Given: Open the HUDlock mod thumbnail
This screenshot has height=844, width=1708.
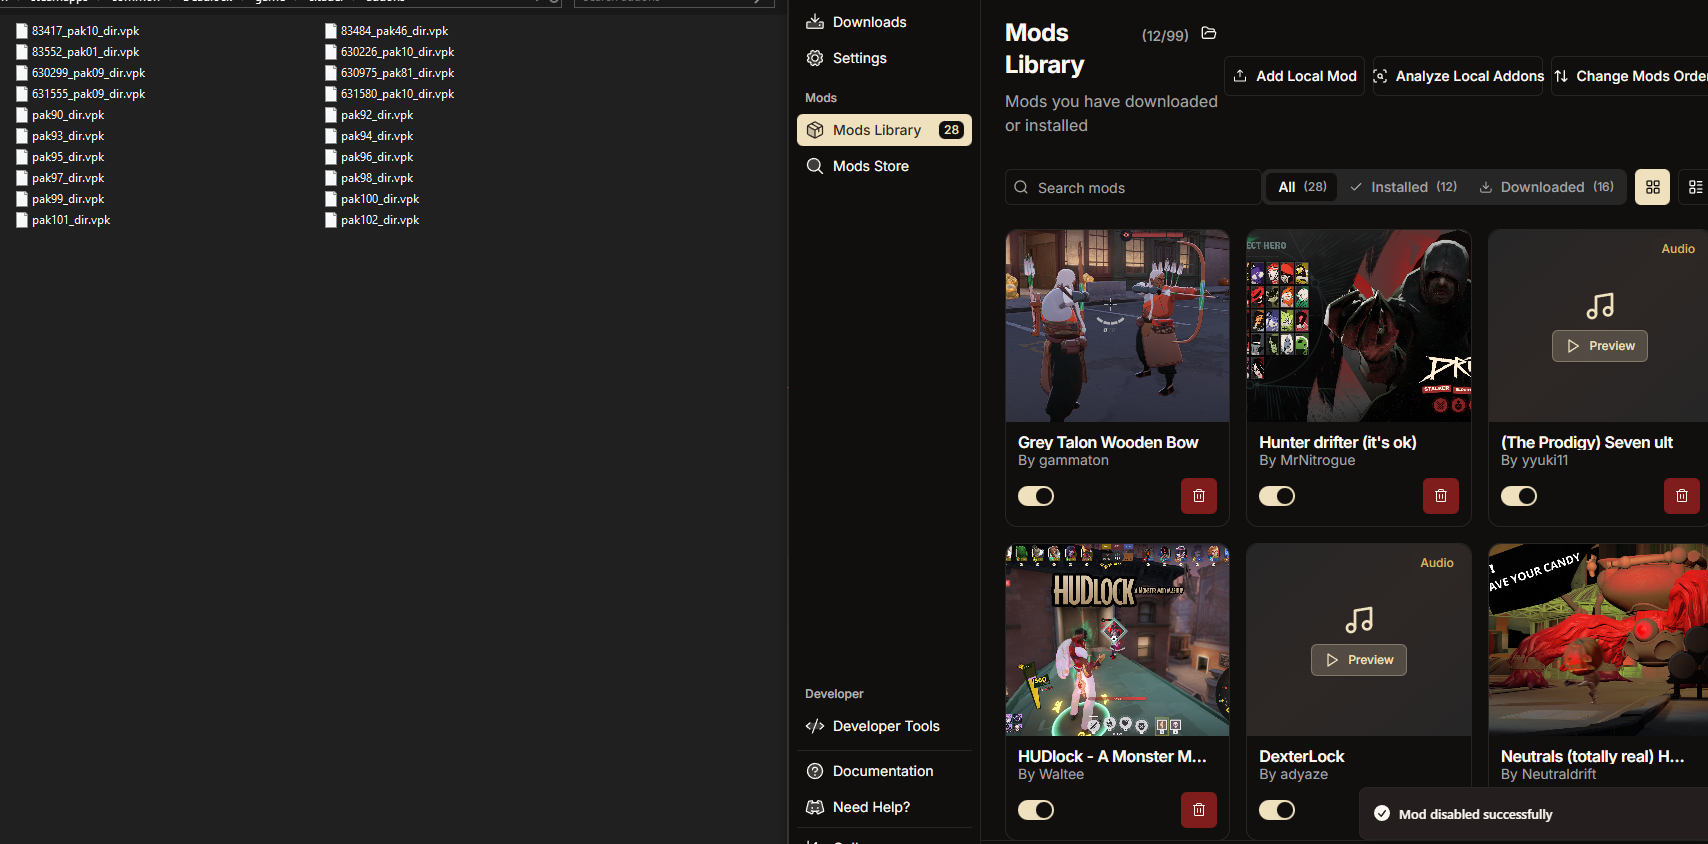Looking at the screenshot, I should (1118, 640).
